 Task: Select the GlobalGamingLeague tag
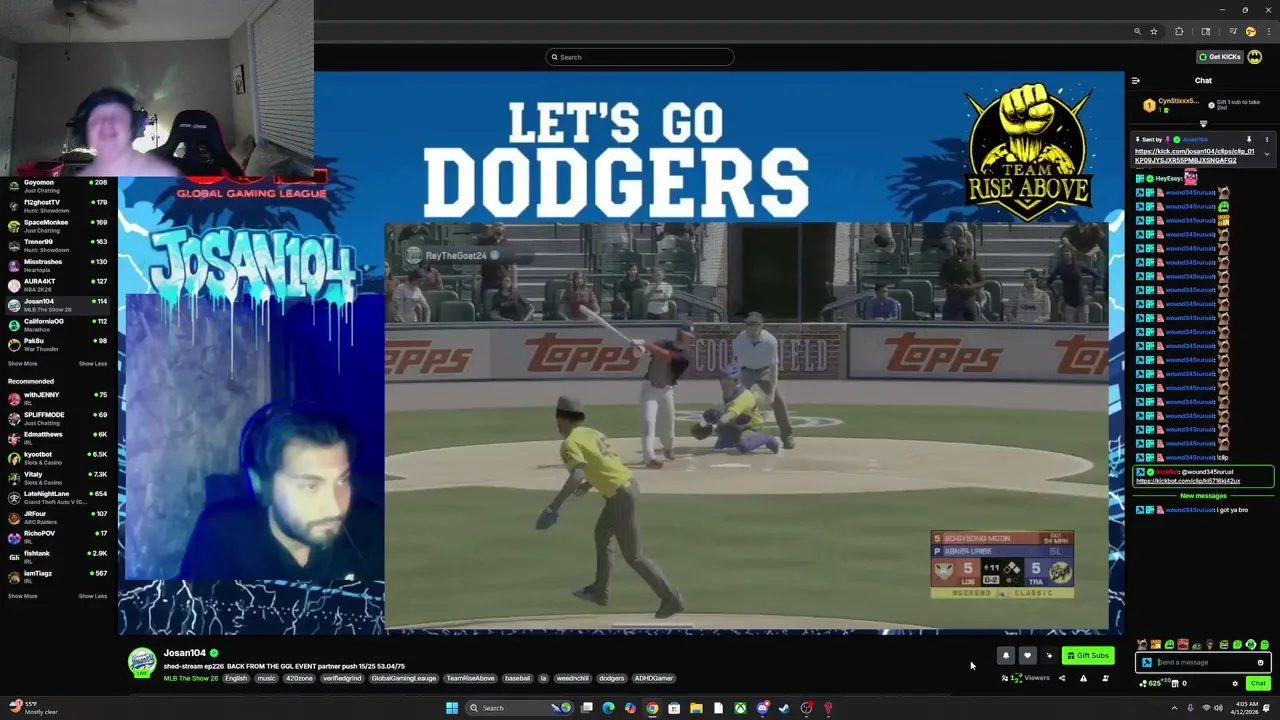(x=404, y=678)
